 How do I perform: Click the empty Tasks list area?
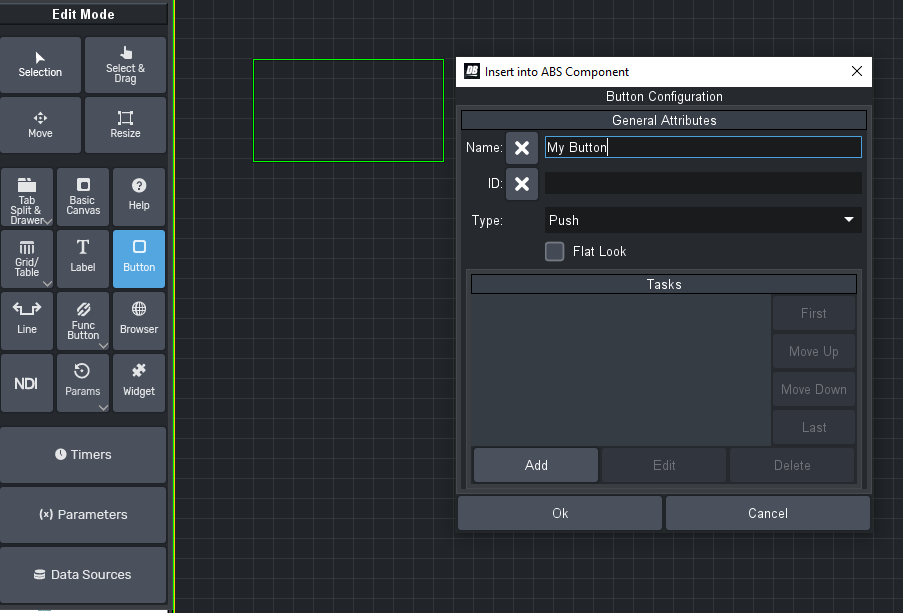pos(621,369)
